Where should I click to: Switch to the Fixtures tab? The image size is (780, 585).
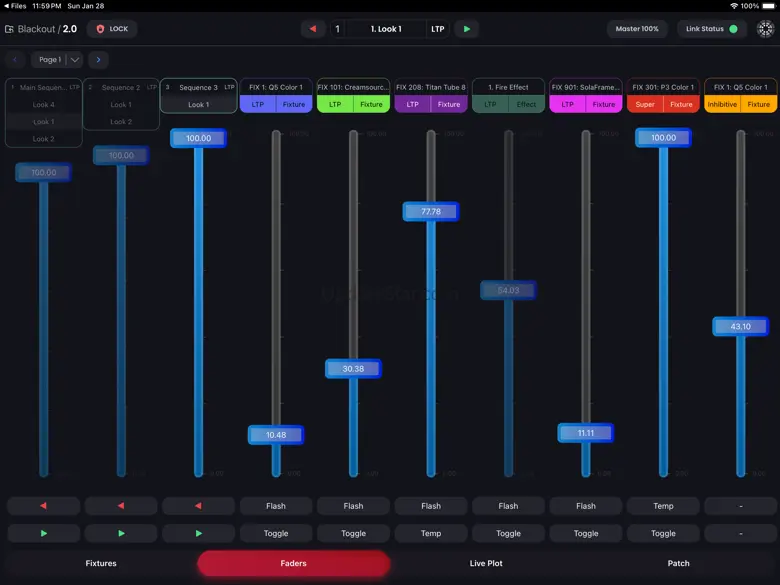click(x=101, y=563)
